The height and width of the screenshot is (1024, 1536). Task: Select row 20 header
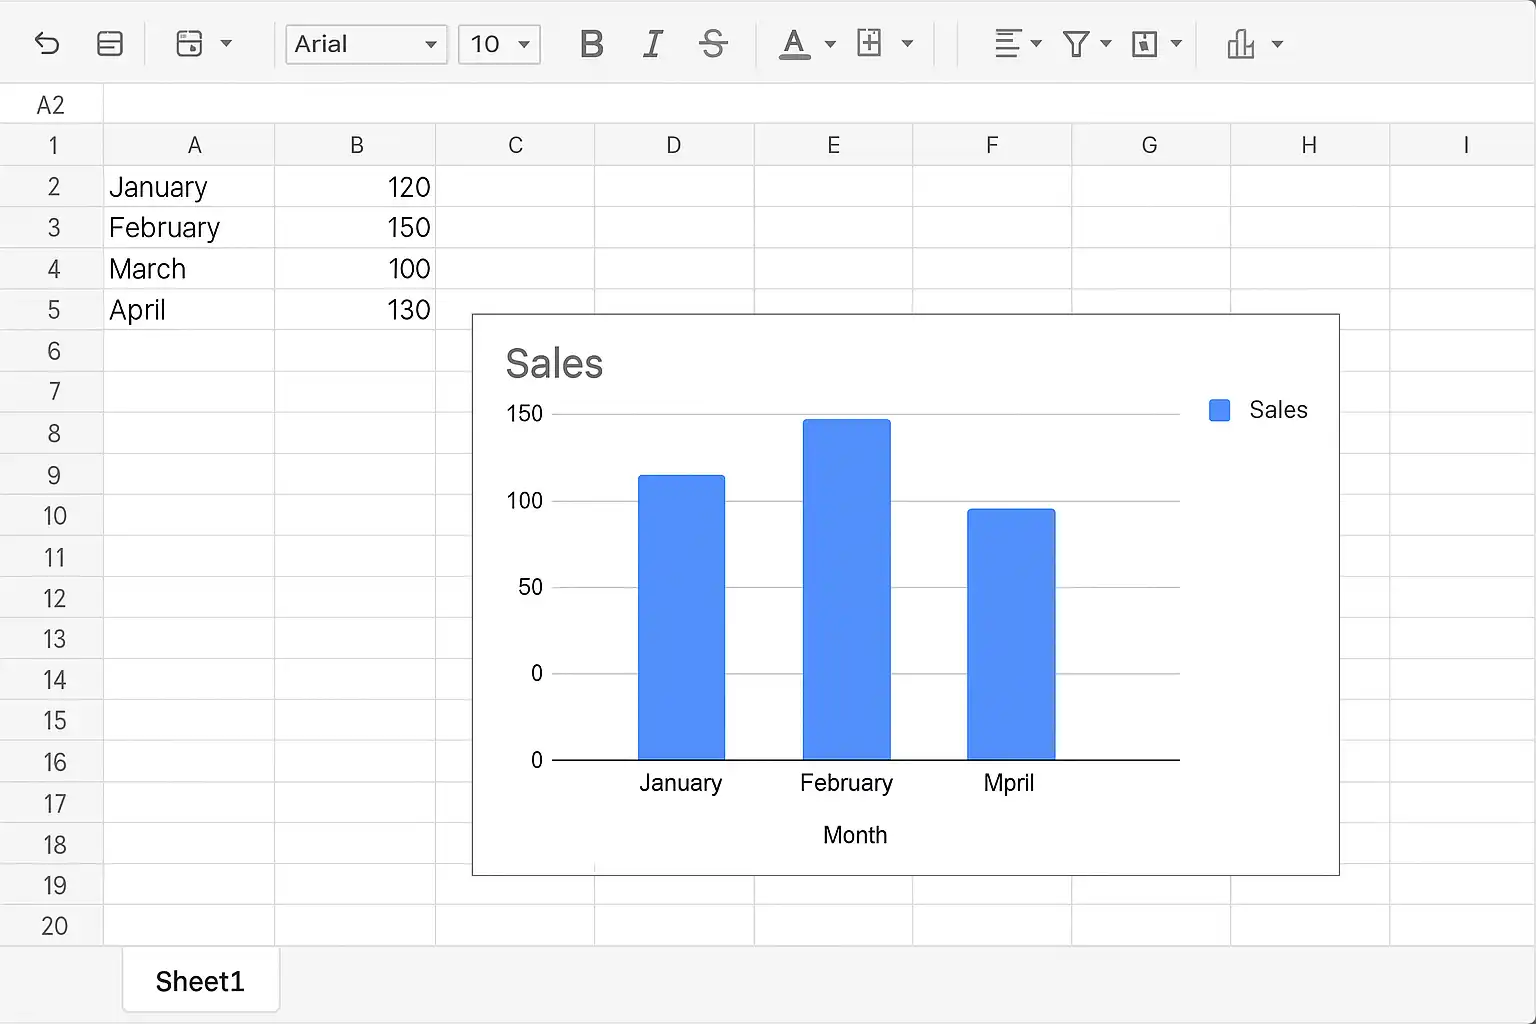click(x=51, y=926)
